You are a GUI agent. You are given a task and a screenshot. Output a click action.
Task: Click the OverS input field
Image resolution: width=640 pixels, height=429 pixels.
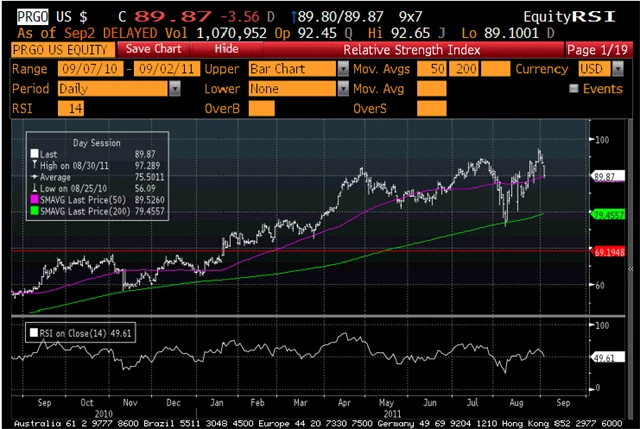tap(431, 109)
